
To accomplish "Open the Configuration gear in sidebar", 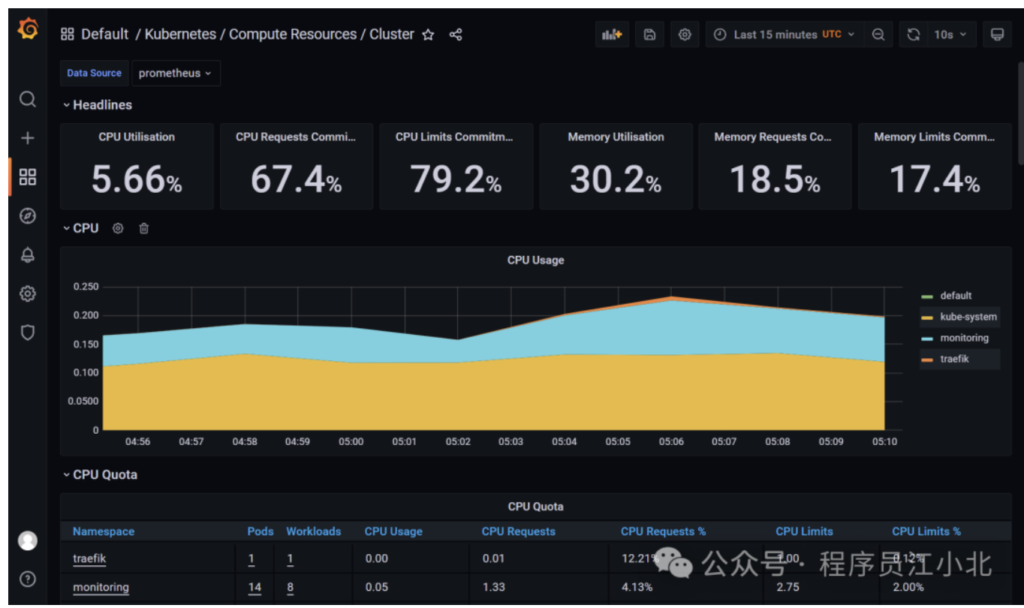I will [28, 294].
